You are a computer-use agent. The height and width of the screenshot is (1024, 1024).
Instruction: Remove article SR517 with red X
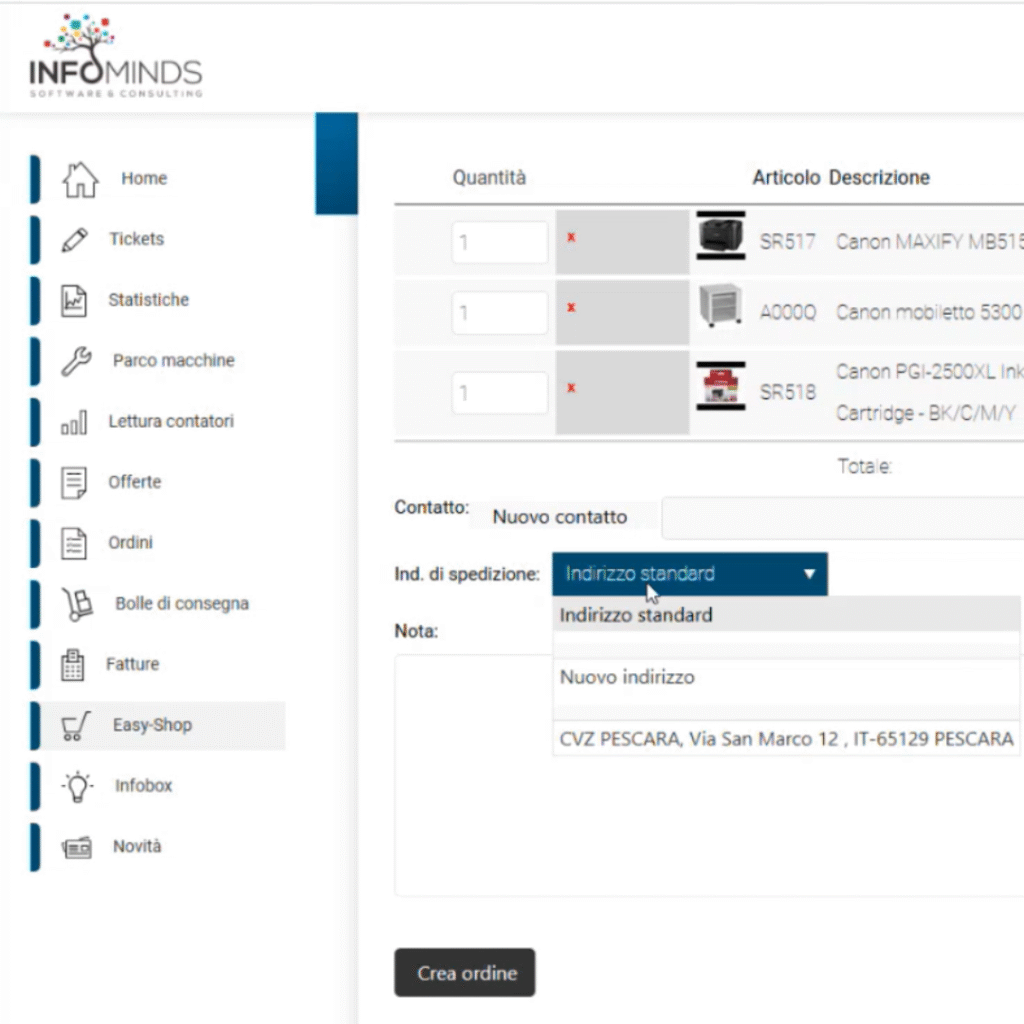[571, 237]
